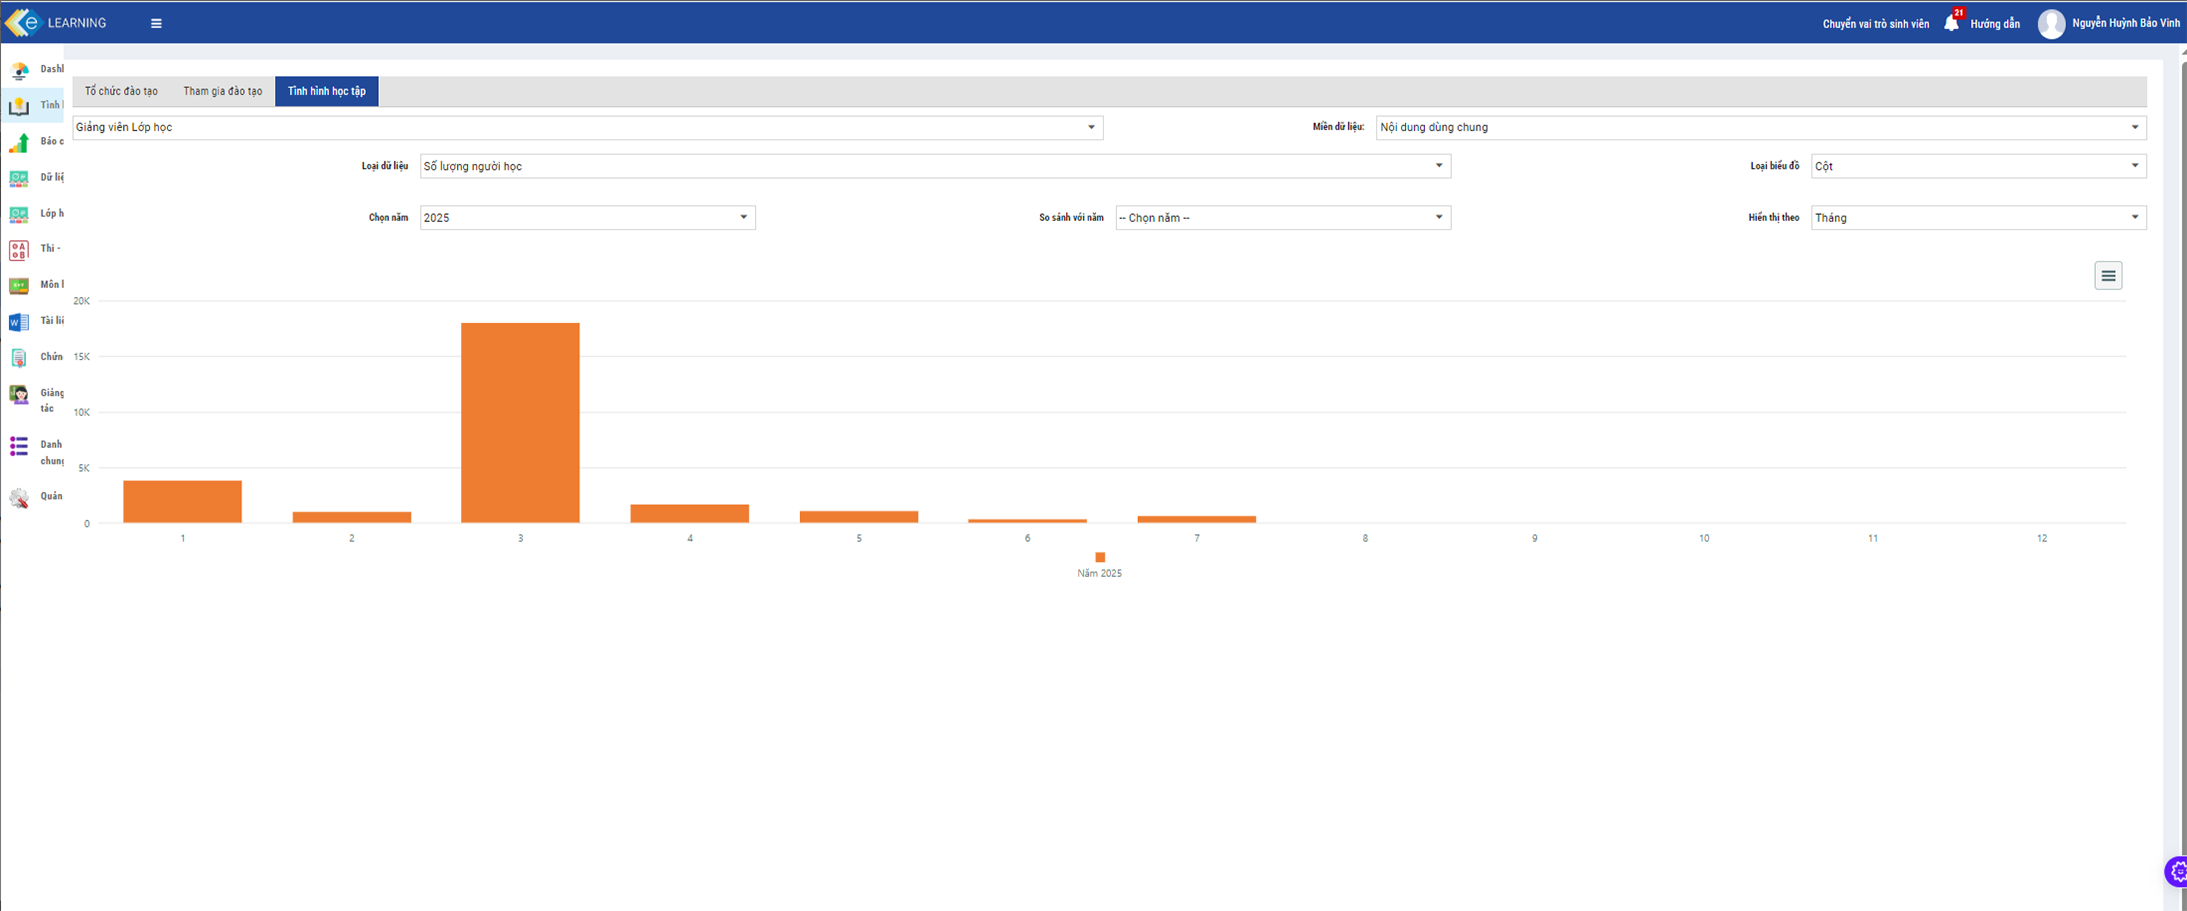2187x911 pixels.
Task: Open the 'Quản' gear wrench icon
Action: click(19, 497)
